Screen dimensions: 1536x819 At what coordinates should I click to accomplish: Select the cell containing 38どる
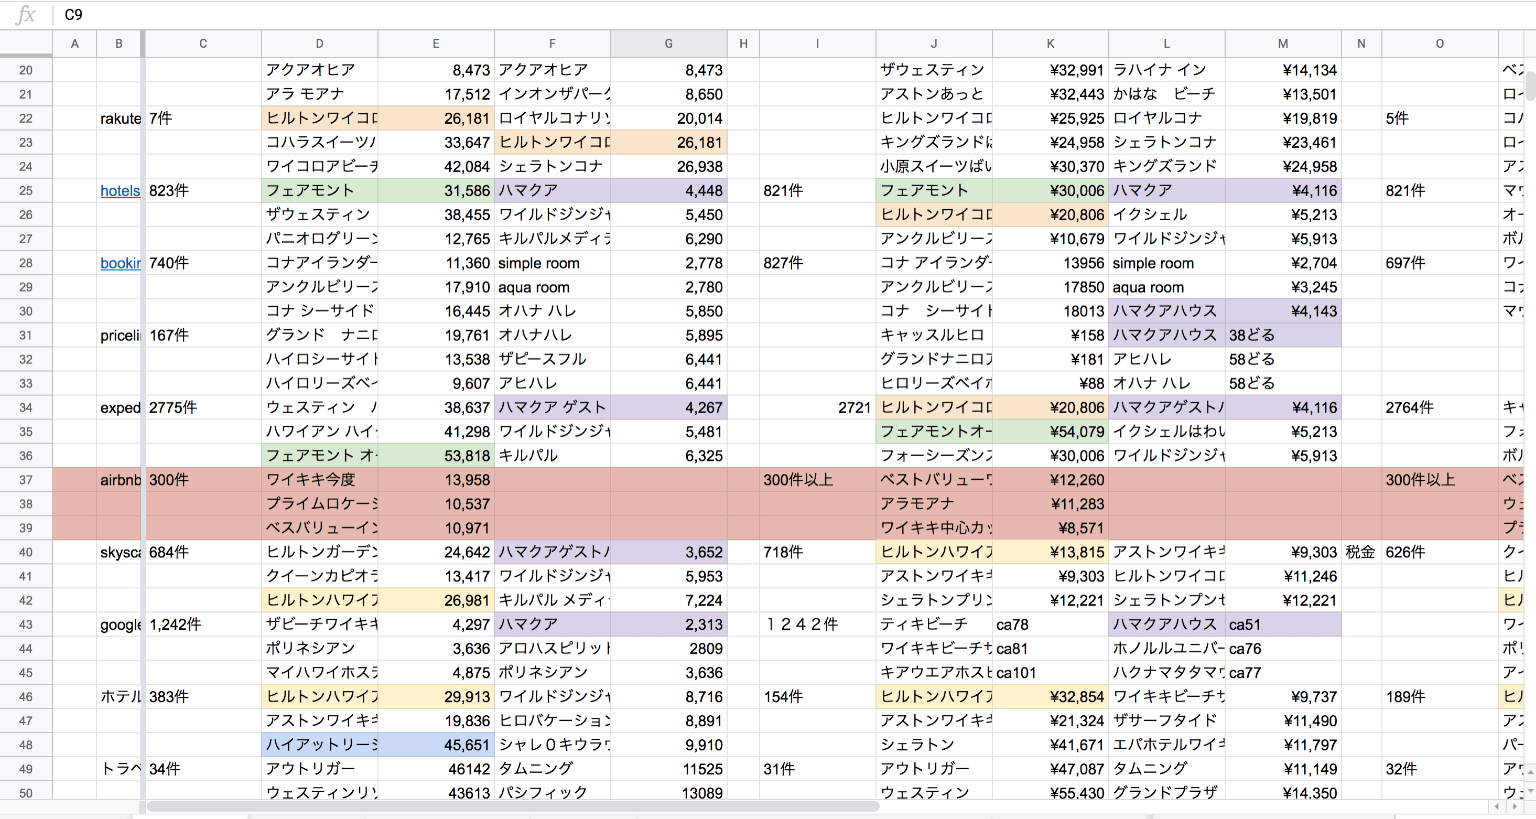[x=1283, y=335]
